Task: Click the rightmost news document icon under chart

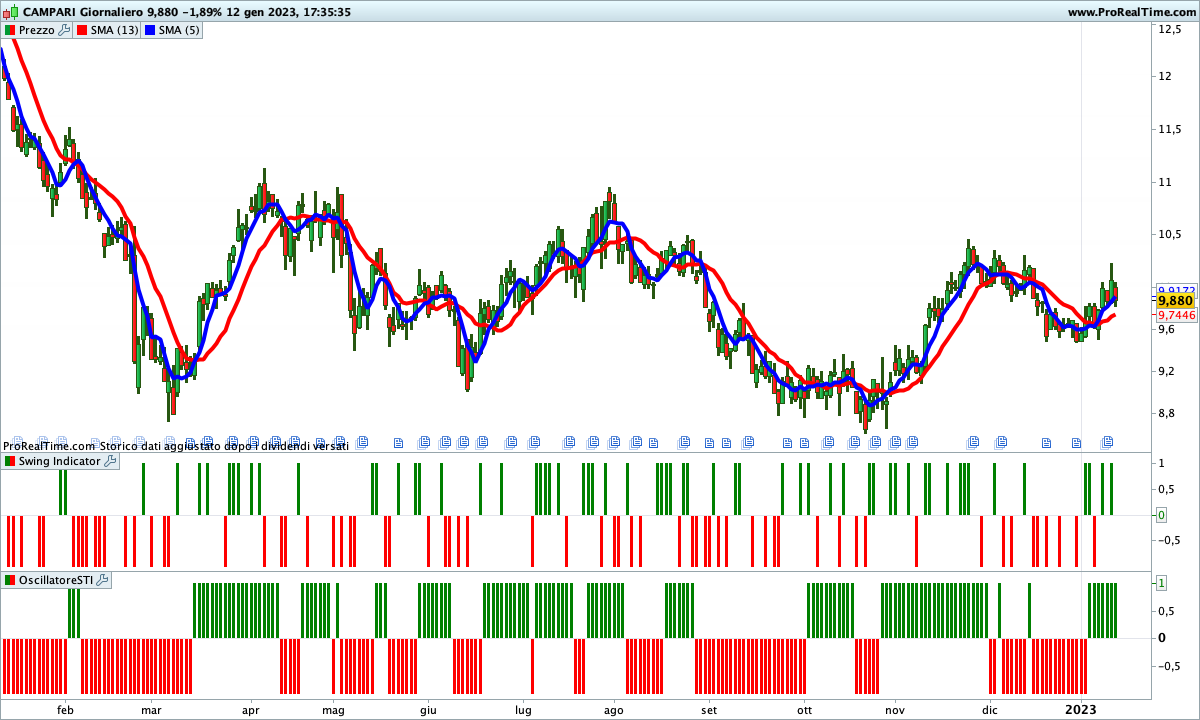Action: pyautogui.click(x=1107, y=441)
